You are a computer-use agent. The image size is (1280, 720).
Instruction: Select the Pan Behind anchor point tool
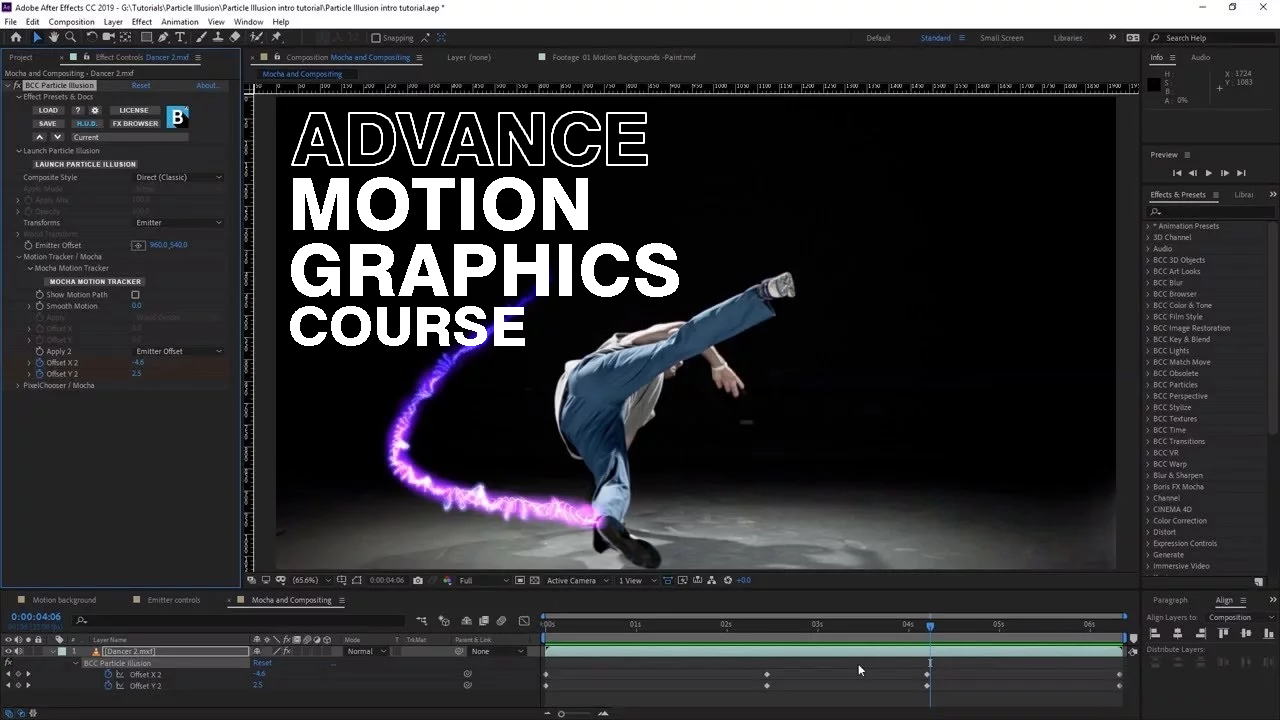click(126, 37)
